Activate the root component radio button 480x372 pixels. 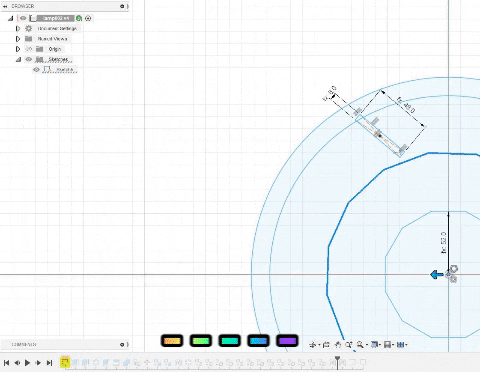pyautogui.click(x=88, y=18)
